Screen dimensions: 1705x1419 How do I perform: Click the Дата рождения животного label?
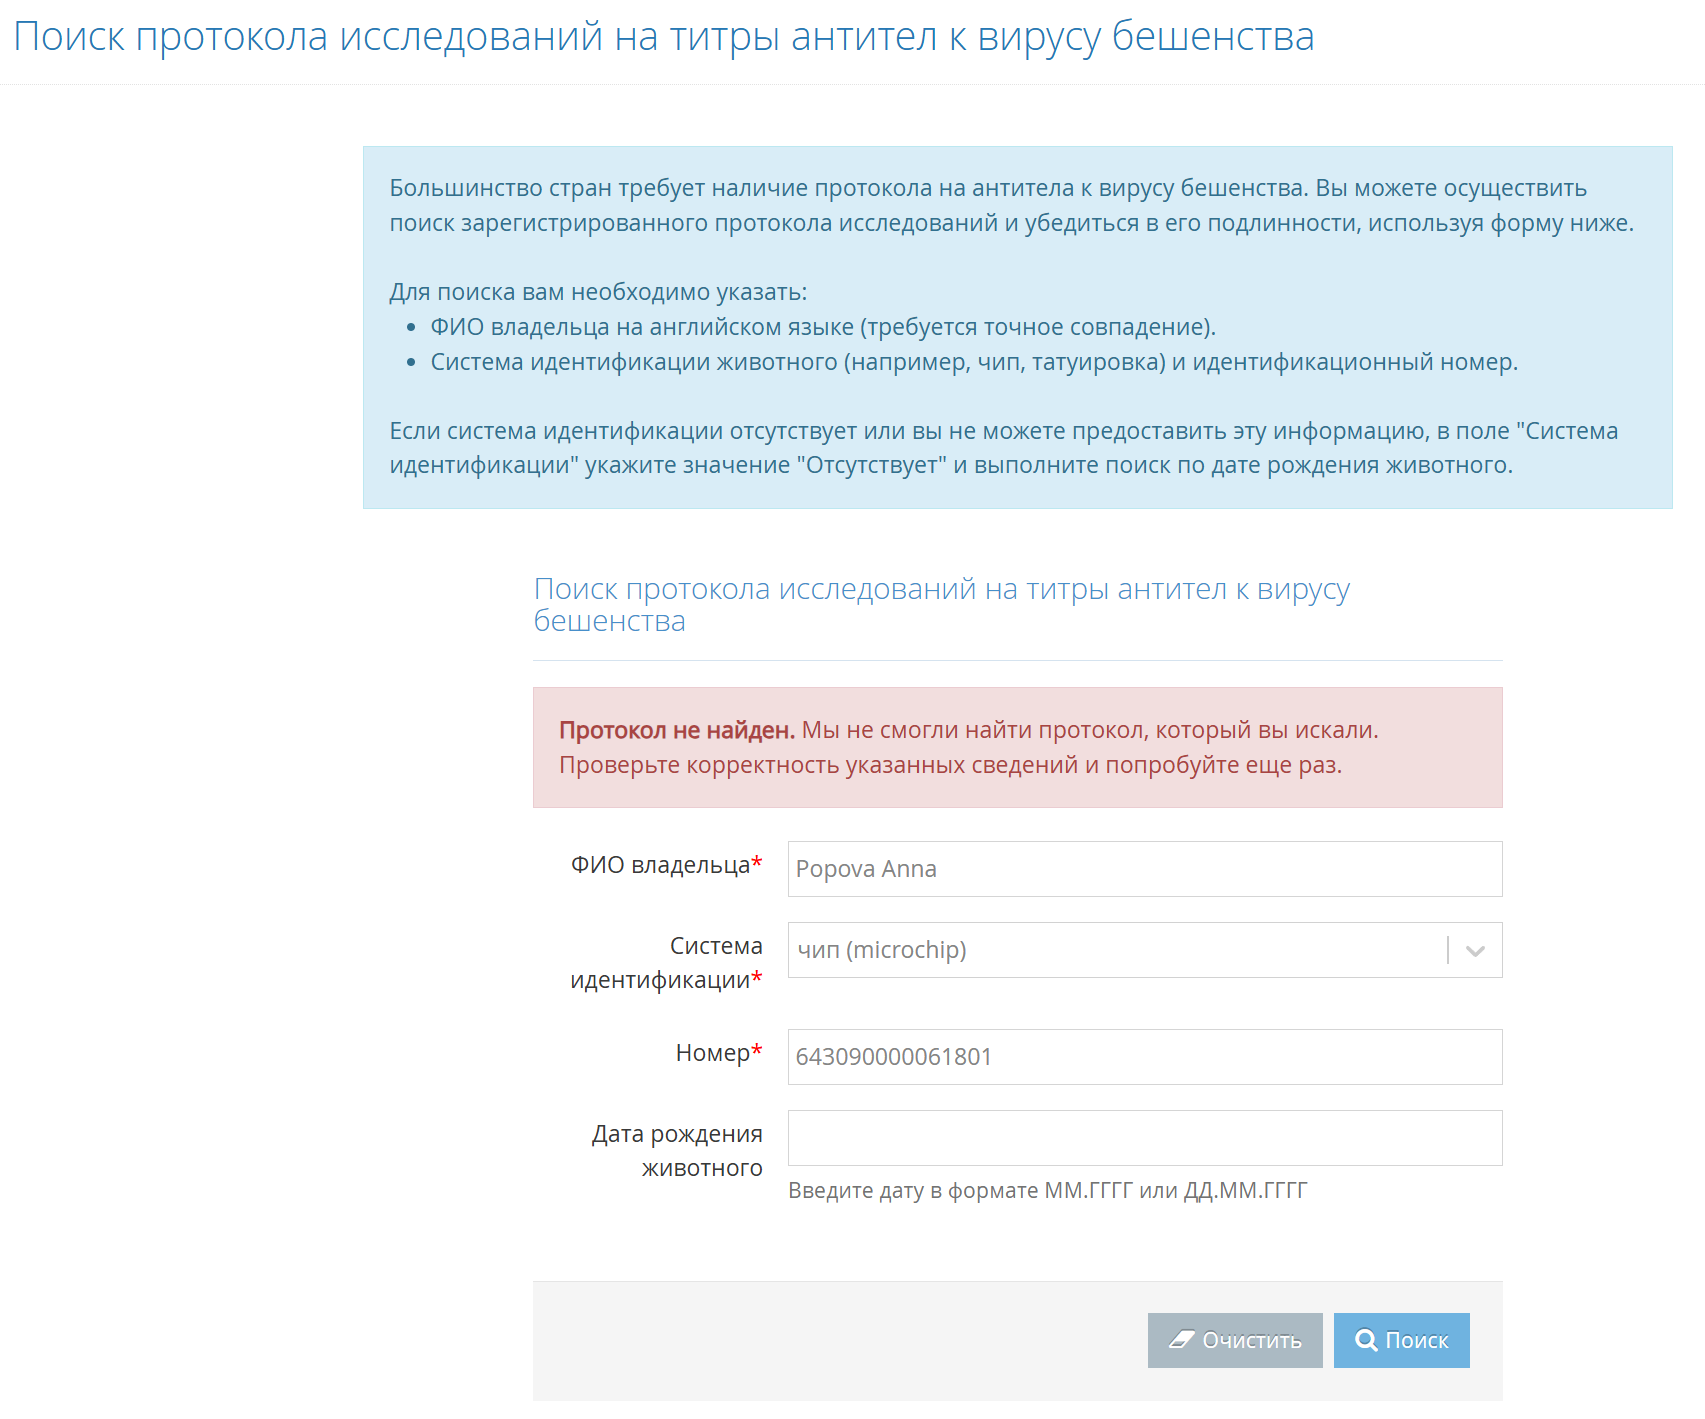[x=677, y=1151]
